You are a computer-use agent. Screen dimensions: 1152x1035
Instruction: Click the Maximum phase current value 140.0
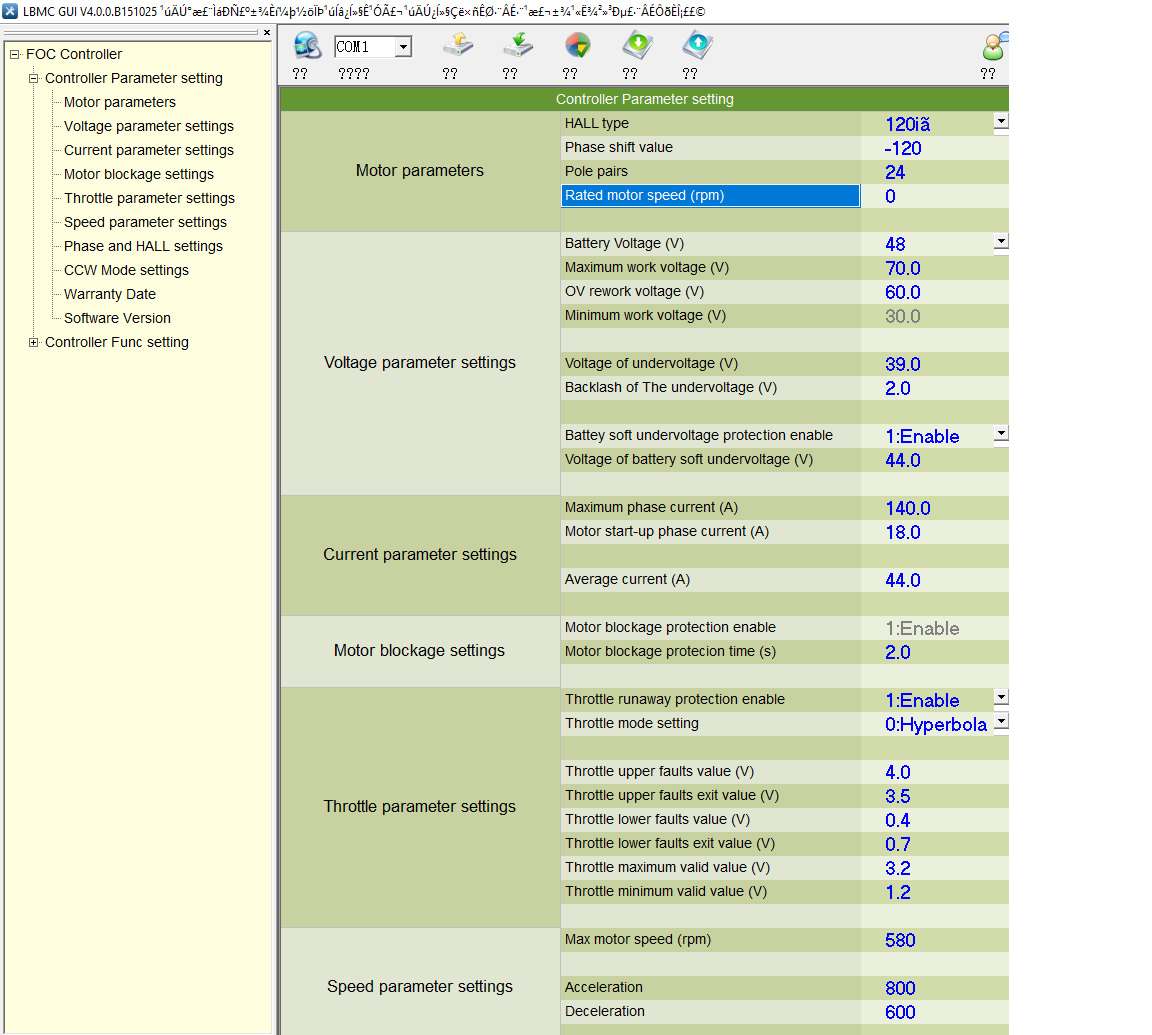907,508
